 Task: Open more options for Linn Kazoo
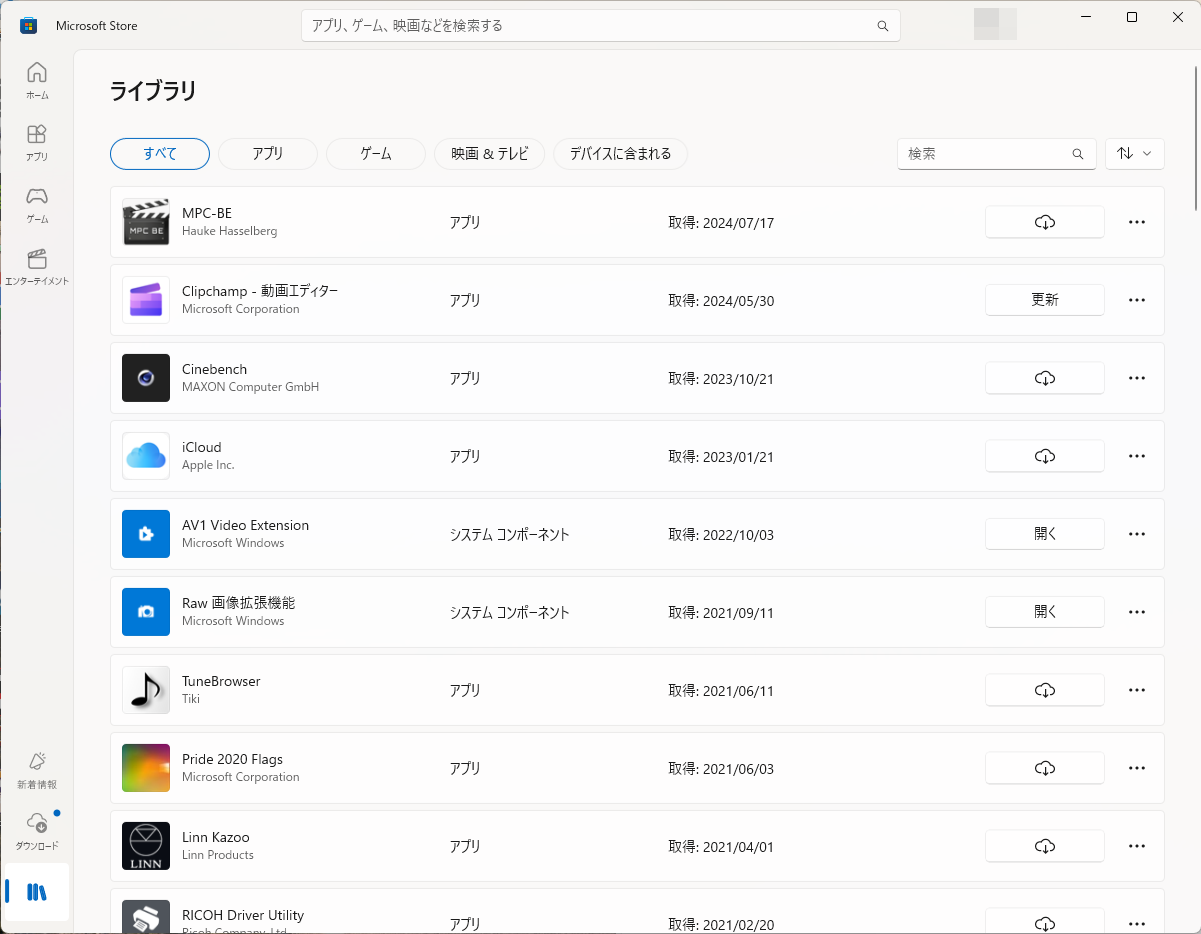click(x=1137, y=846)
